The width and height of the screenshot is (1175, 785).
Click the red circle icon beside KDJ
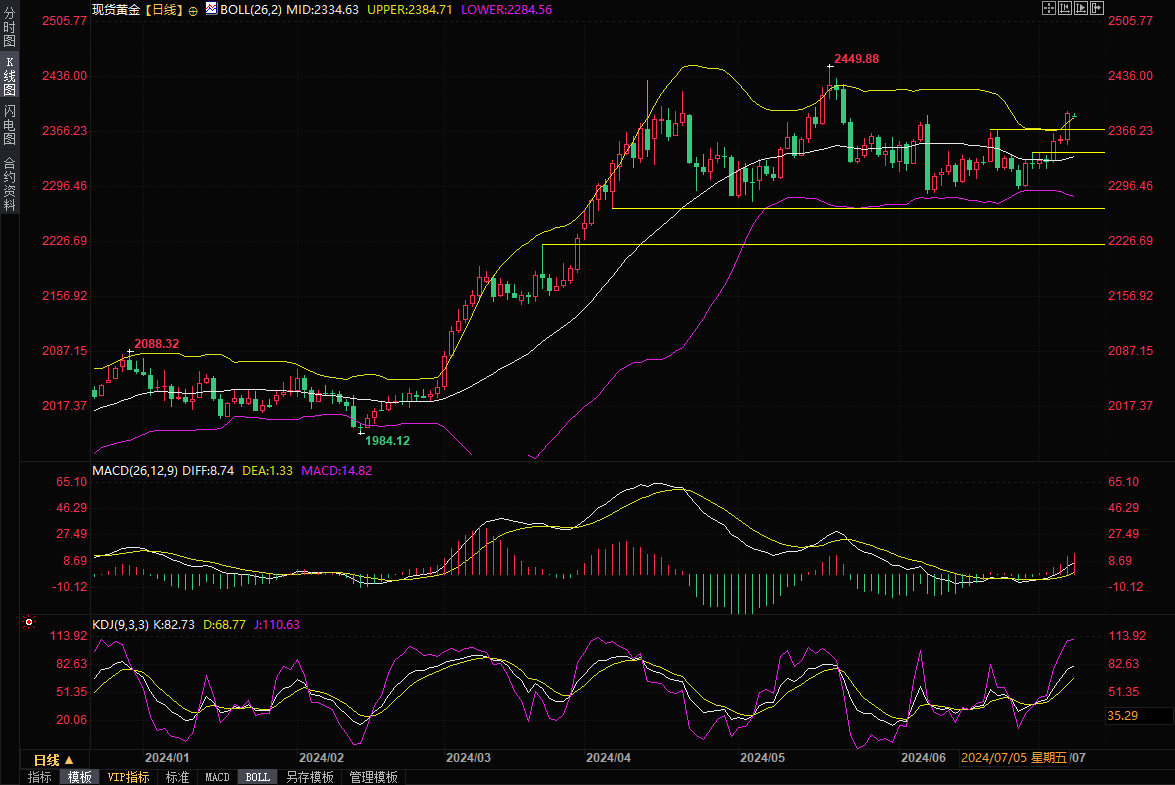click(28, 623)
